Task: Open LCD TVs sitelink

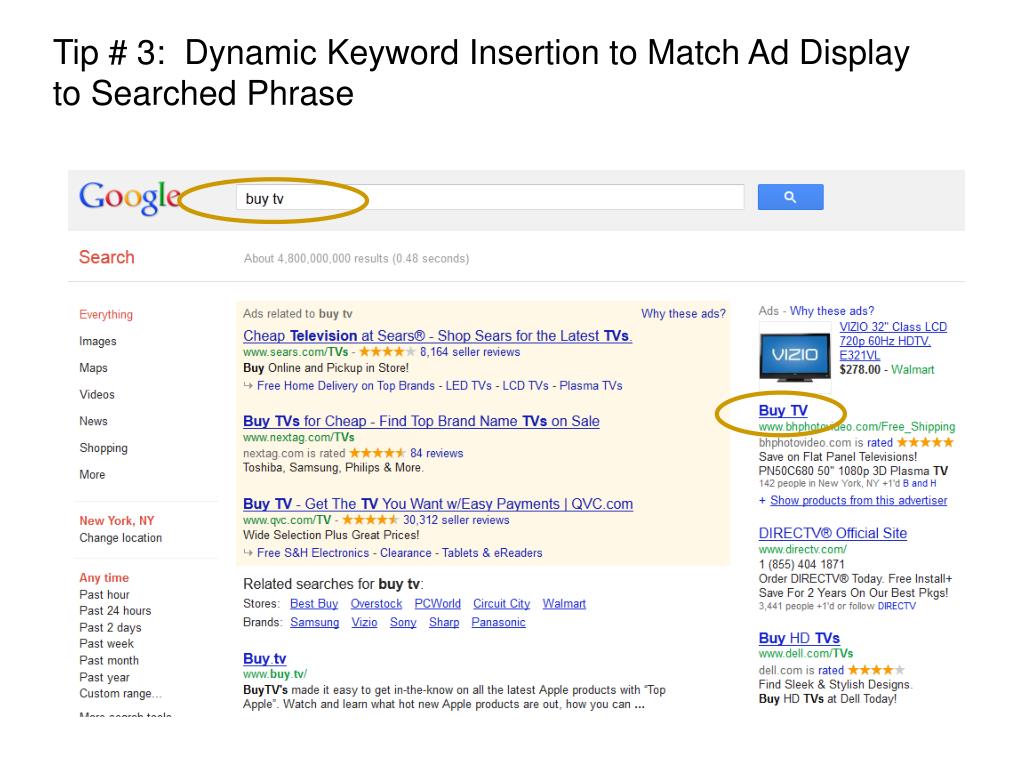Action: click(525, 386)
